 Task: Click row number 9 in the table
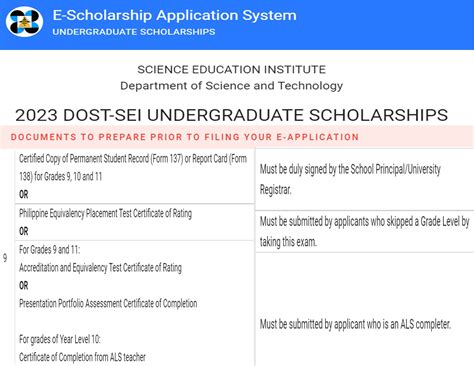tap(5, 258)
